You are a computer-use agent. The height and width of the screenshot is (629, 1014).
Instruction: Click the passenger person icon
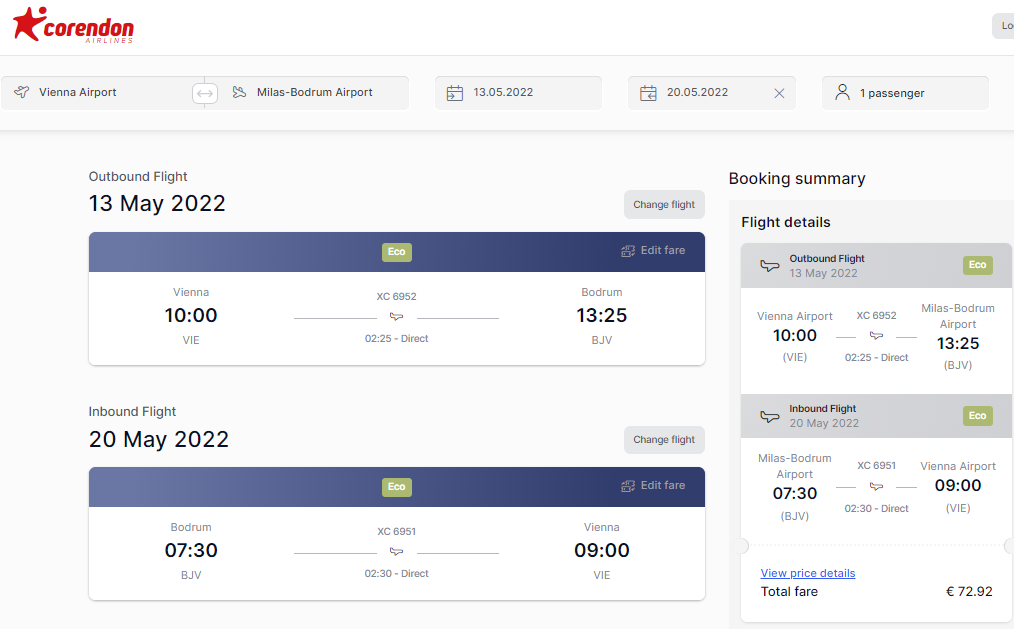842,92
